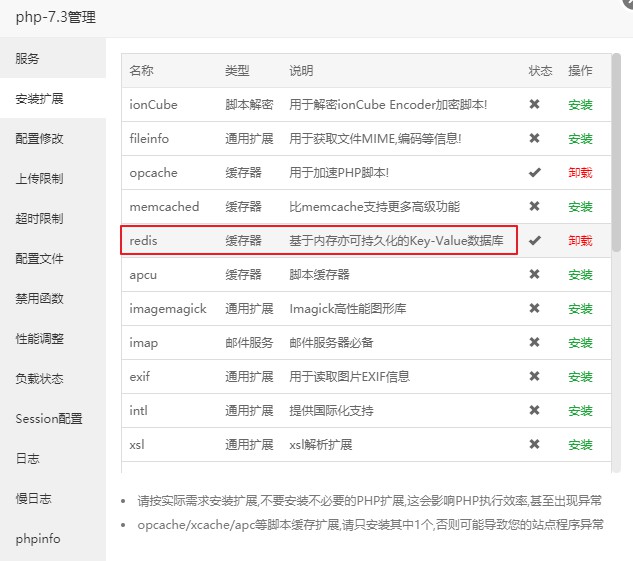
Task: Install the intl extension
Action: click(580, 410)
